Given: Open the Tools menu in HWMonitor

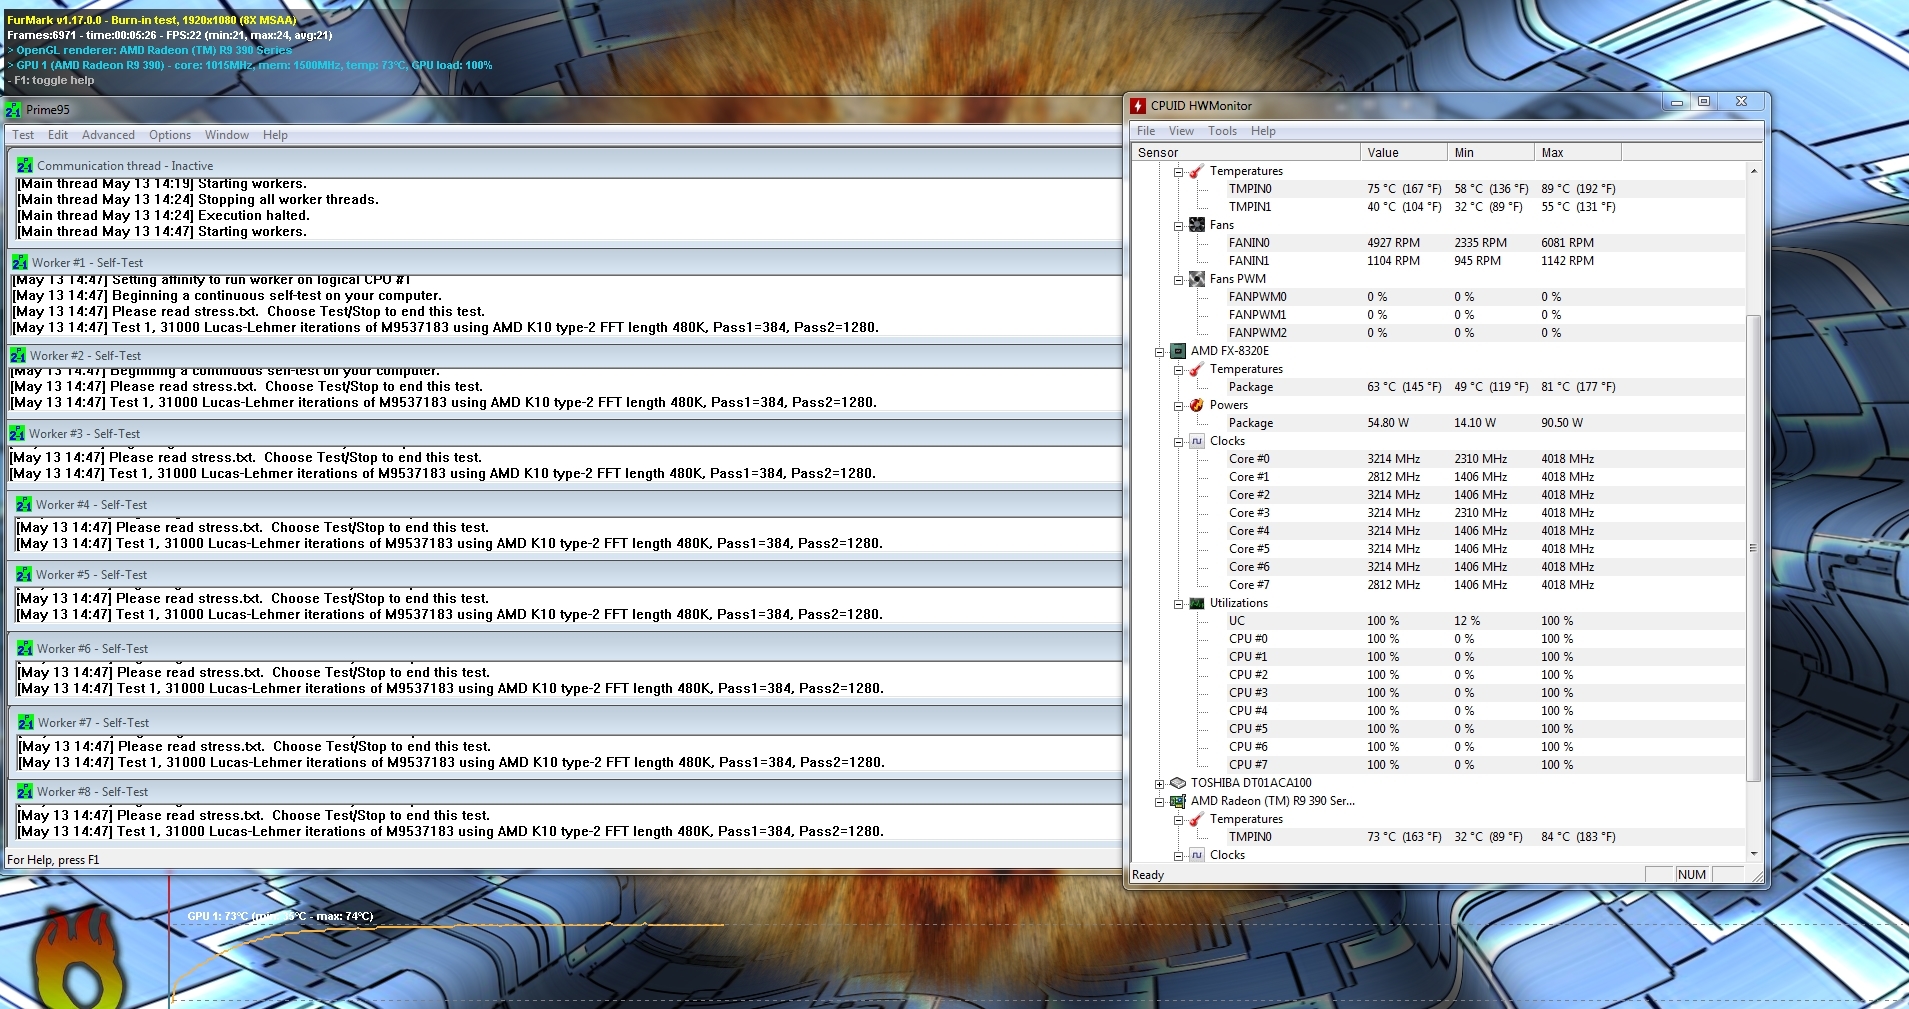Looking at the screenshot, I should coord(1222,131).
